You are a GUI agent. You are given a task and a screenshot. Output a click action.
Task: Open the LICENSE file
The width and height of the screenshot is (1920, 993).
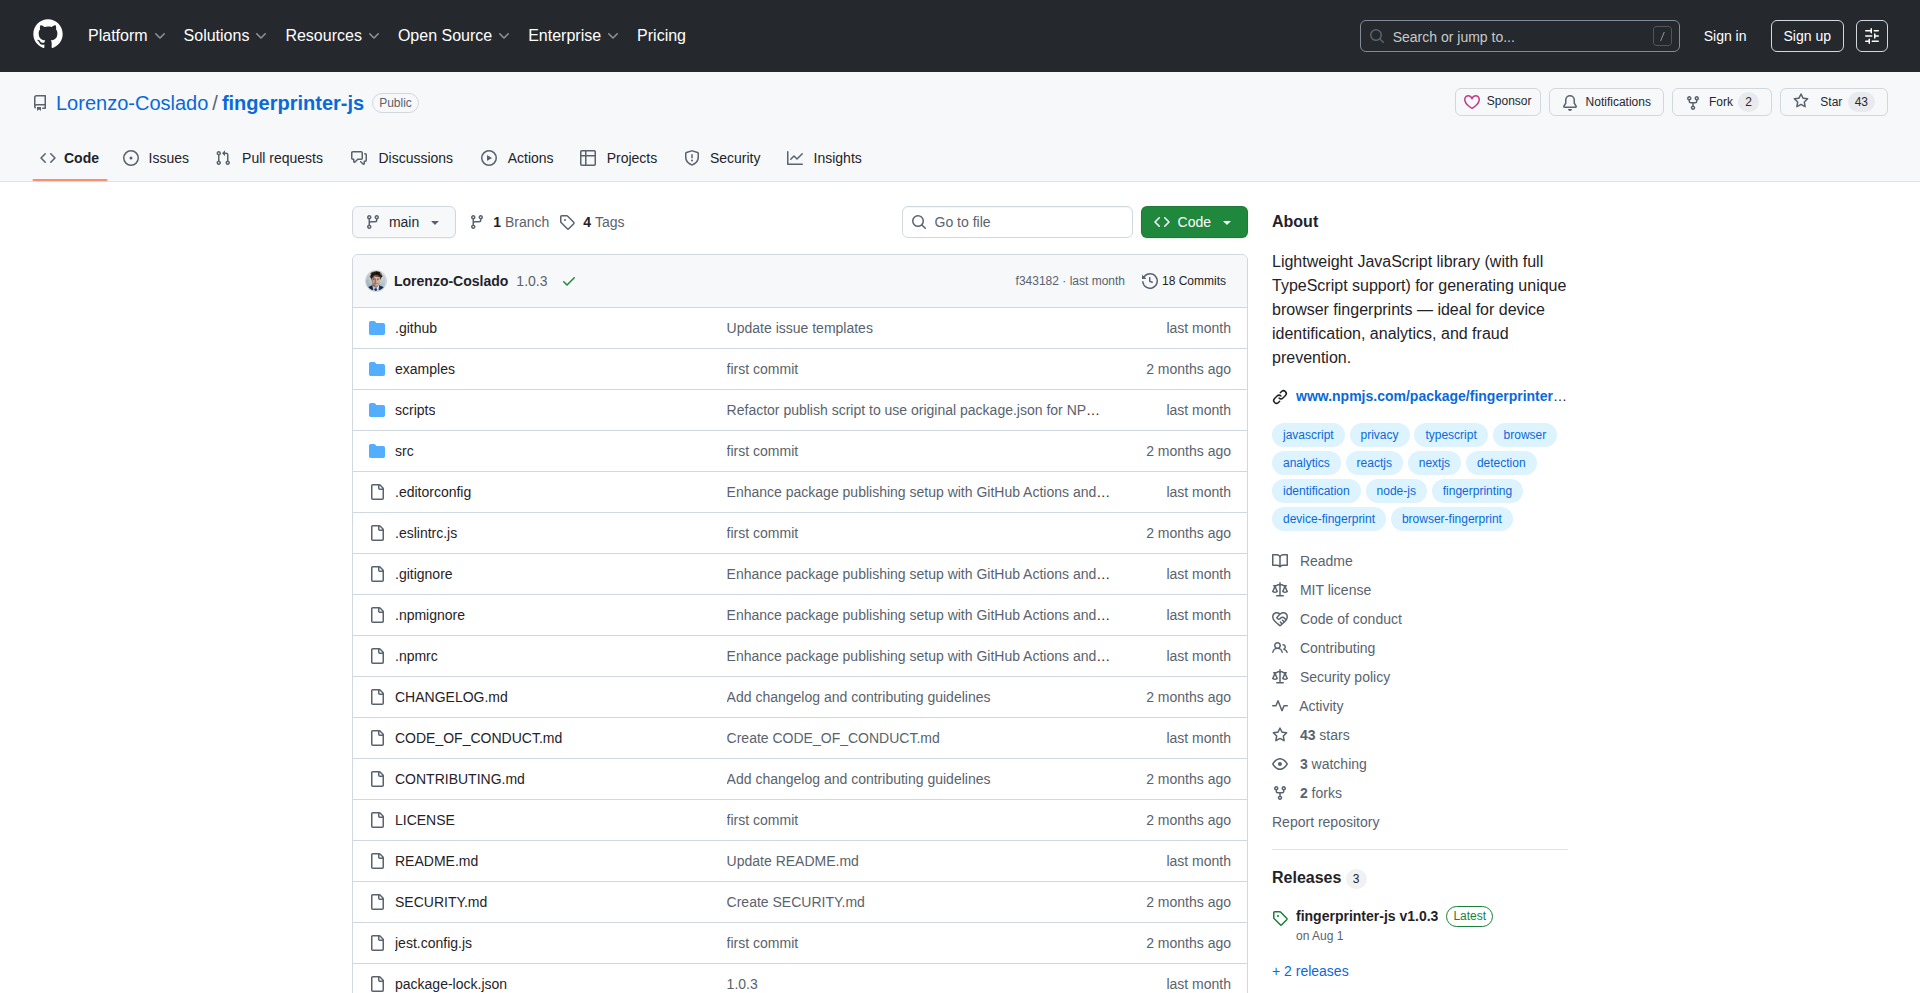click(x=425, y=820)
